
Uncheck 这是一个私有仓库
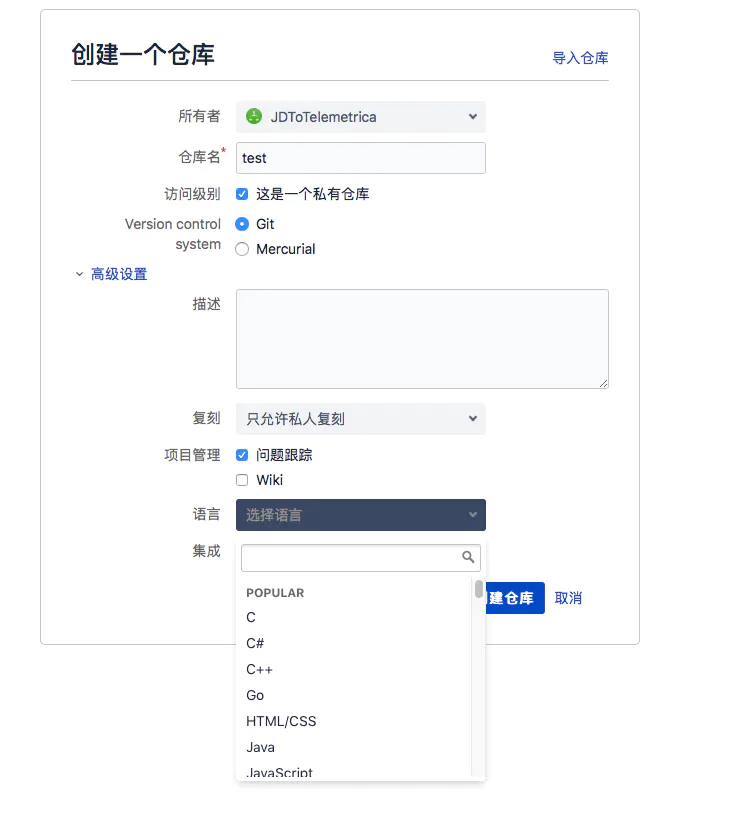point(241,194)
